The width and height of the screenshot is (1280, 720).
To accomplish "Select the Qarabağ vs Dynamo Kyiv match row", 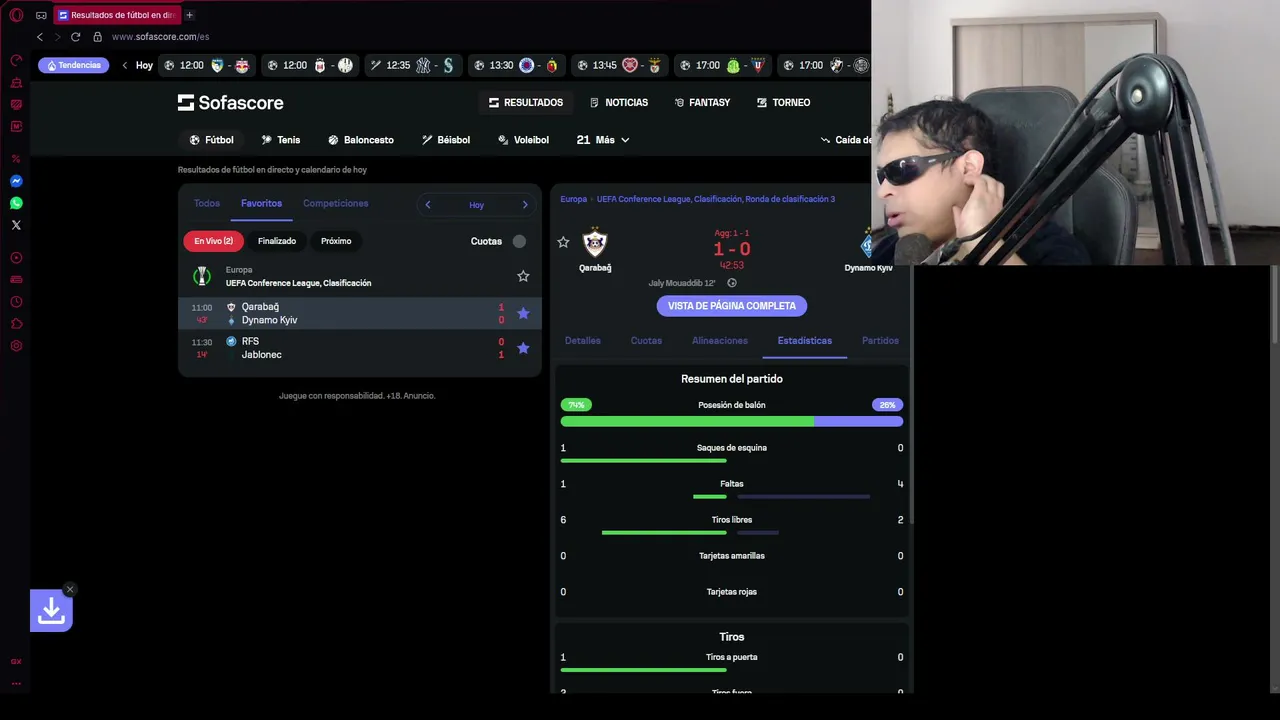I will pyautogui.click(x=360, y=313).
